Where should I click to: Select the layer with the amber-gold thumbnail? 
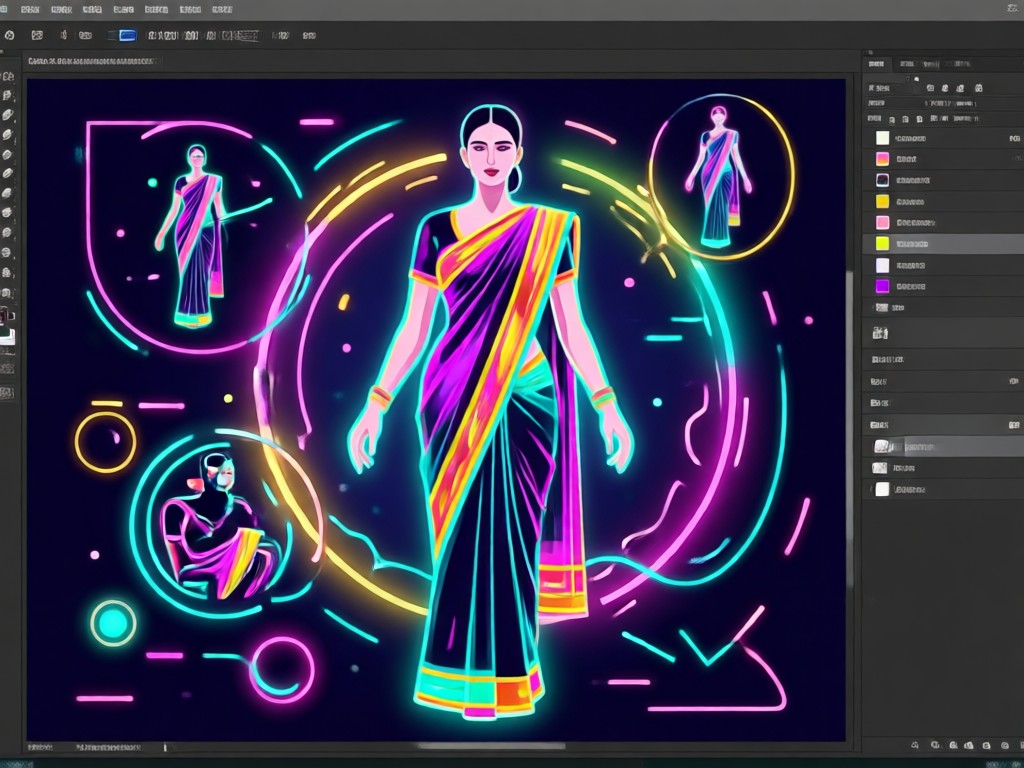pos(943,201)
